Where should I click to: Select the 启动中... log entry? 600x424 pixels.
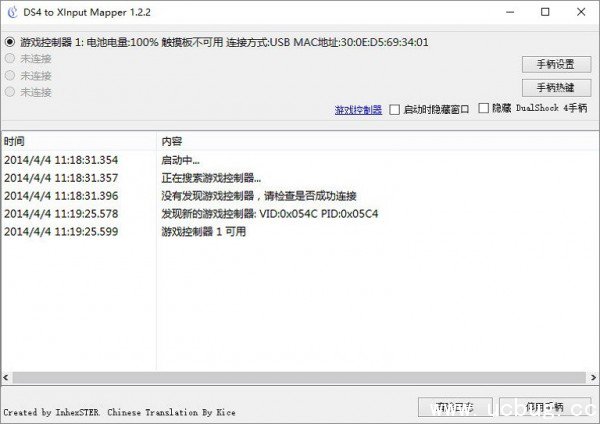click(x=181, y=160)
